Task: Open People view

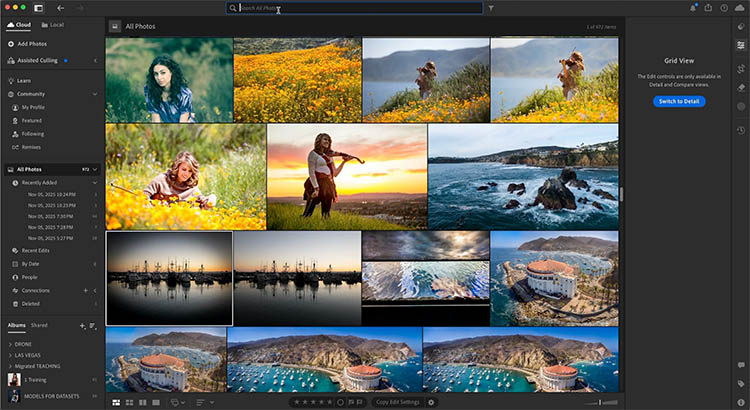Action: 25,277
